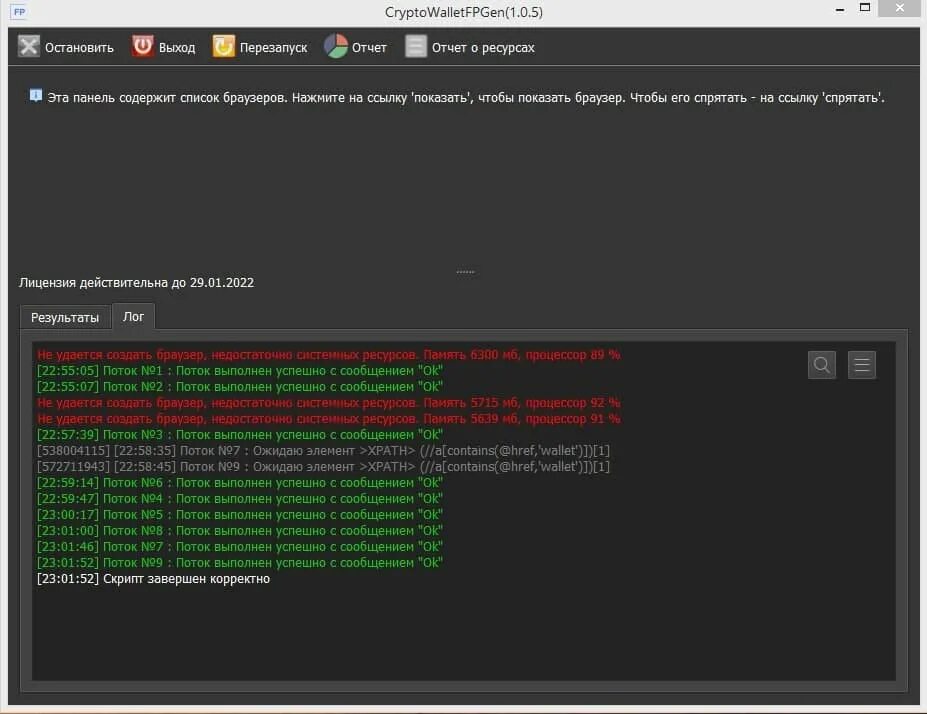Click the CryptoWalletFPGen(1.0.5) window title

click(464, 12)
